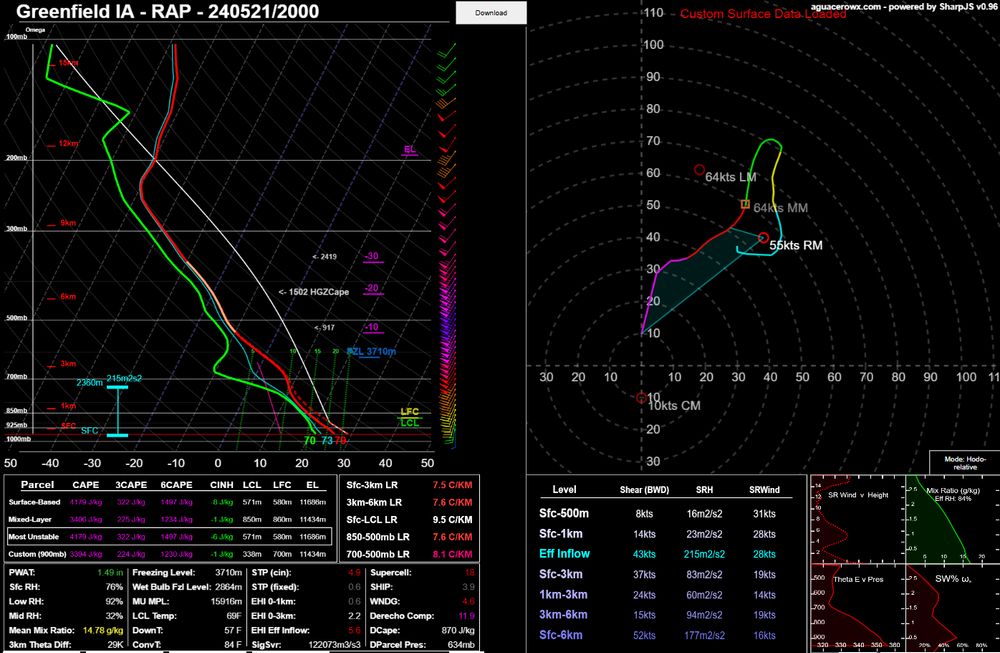Click the SRWind column header
This screenshot has width=1000, height=653.
(x=764, y=490)
